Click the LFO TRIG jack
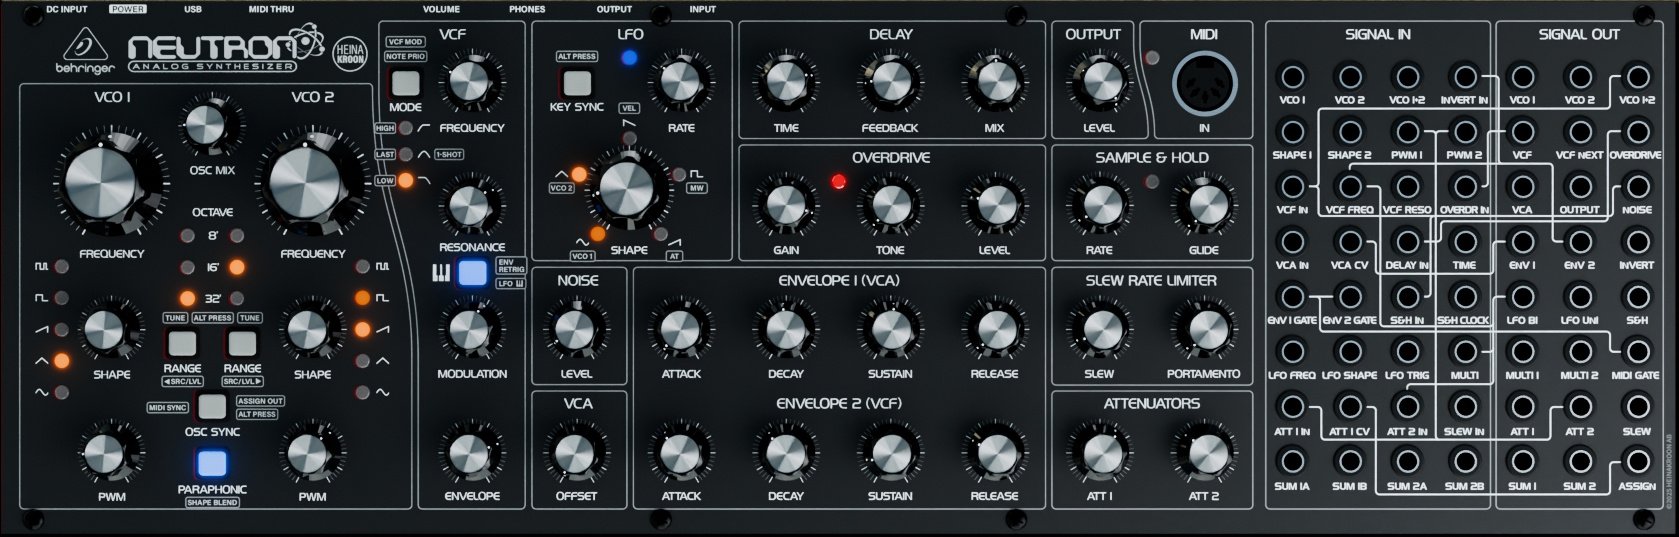The image size is (1679, 537). tap(1407, 351)
